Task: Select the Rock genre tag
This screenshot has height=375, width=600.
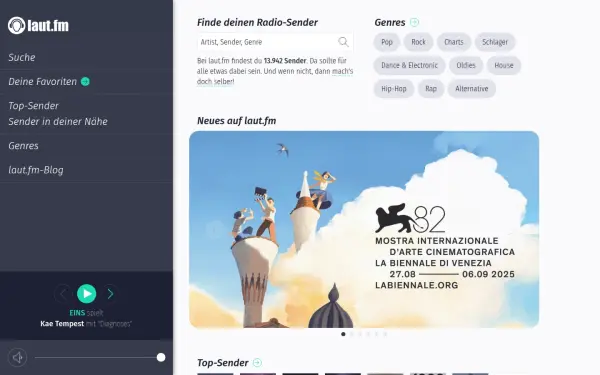Action: [x=418, y=42]
